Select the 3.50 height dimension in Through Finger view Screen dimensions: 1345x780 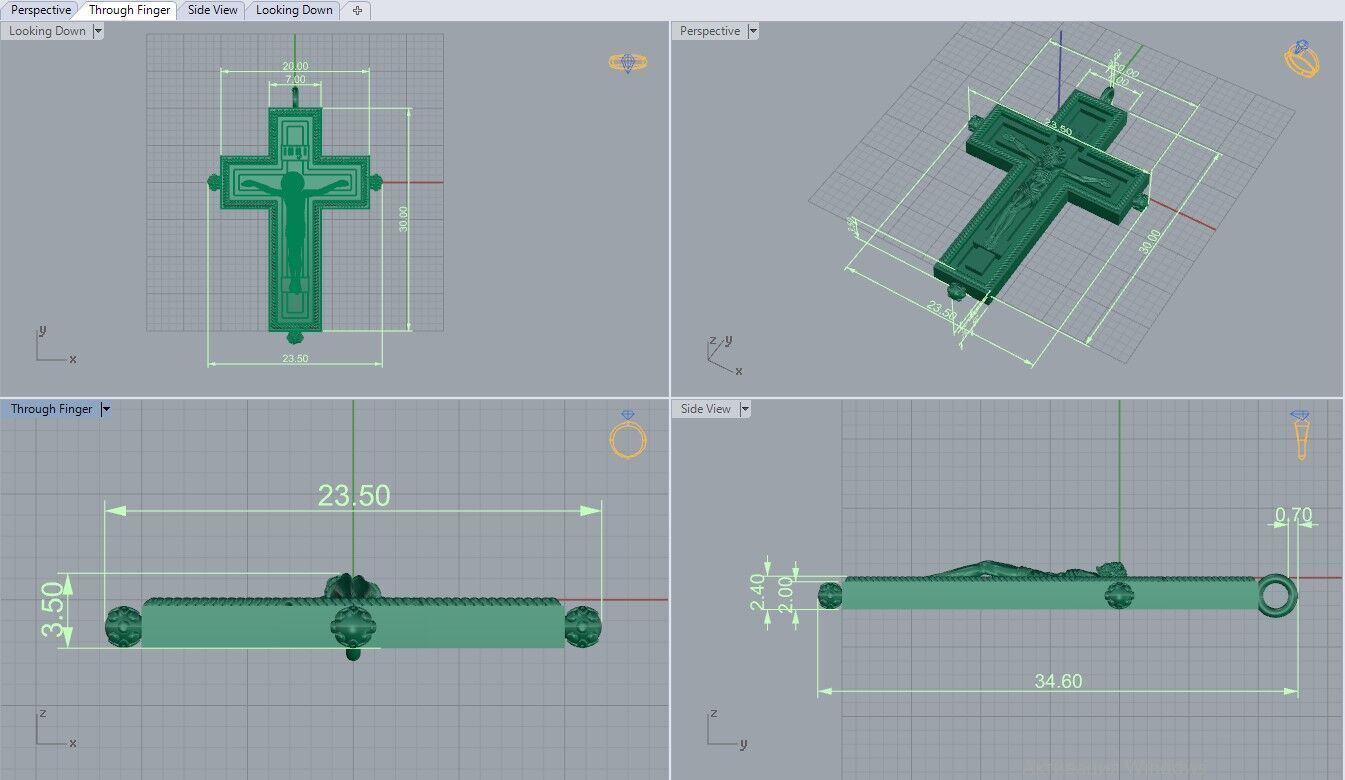point(51,610)
